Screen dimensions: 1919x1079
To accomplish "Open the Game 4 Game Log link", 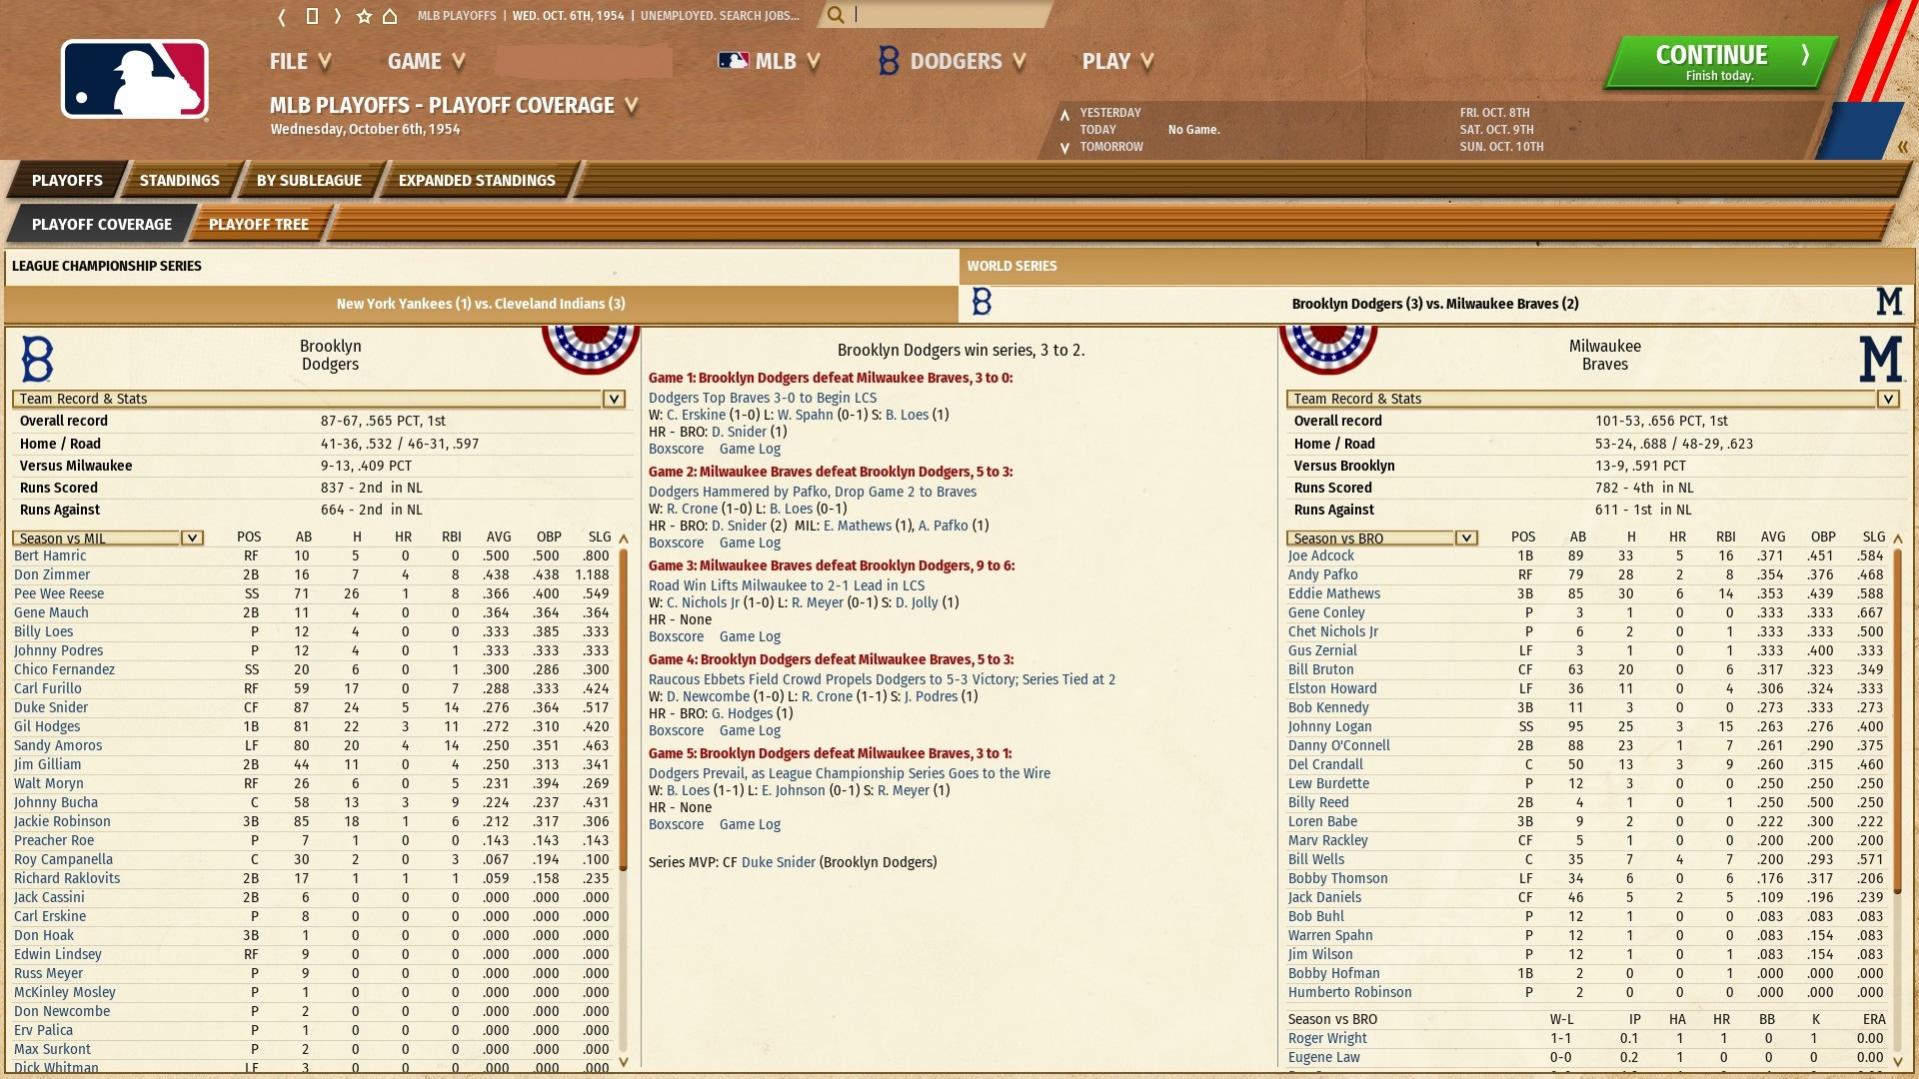I will click(x=750, y=731).
